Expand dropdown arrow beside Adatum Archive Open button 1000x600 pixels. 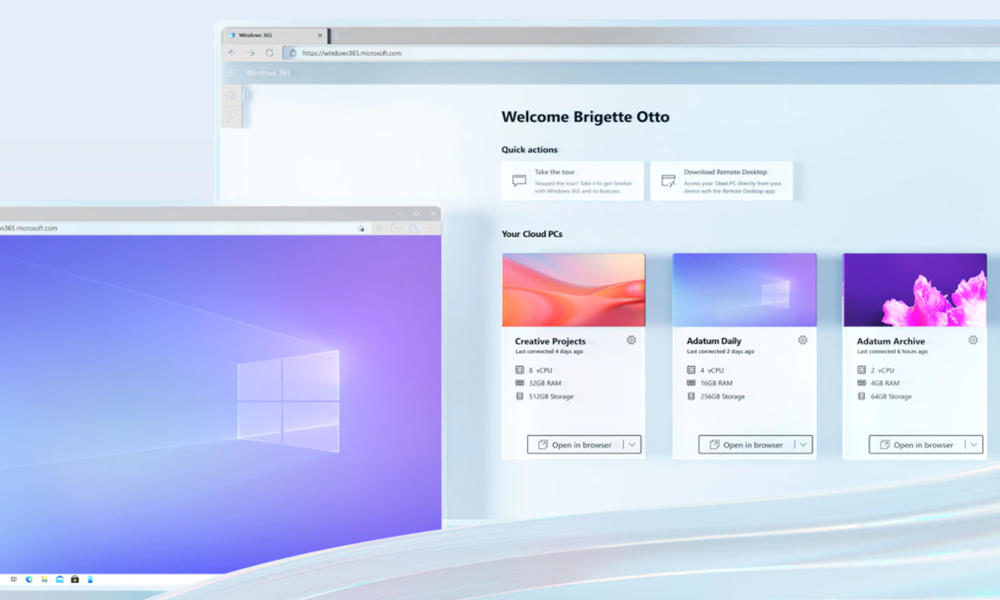974,445
